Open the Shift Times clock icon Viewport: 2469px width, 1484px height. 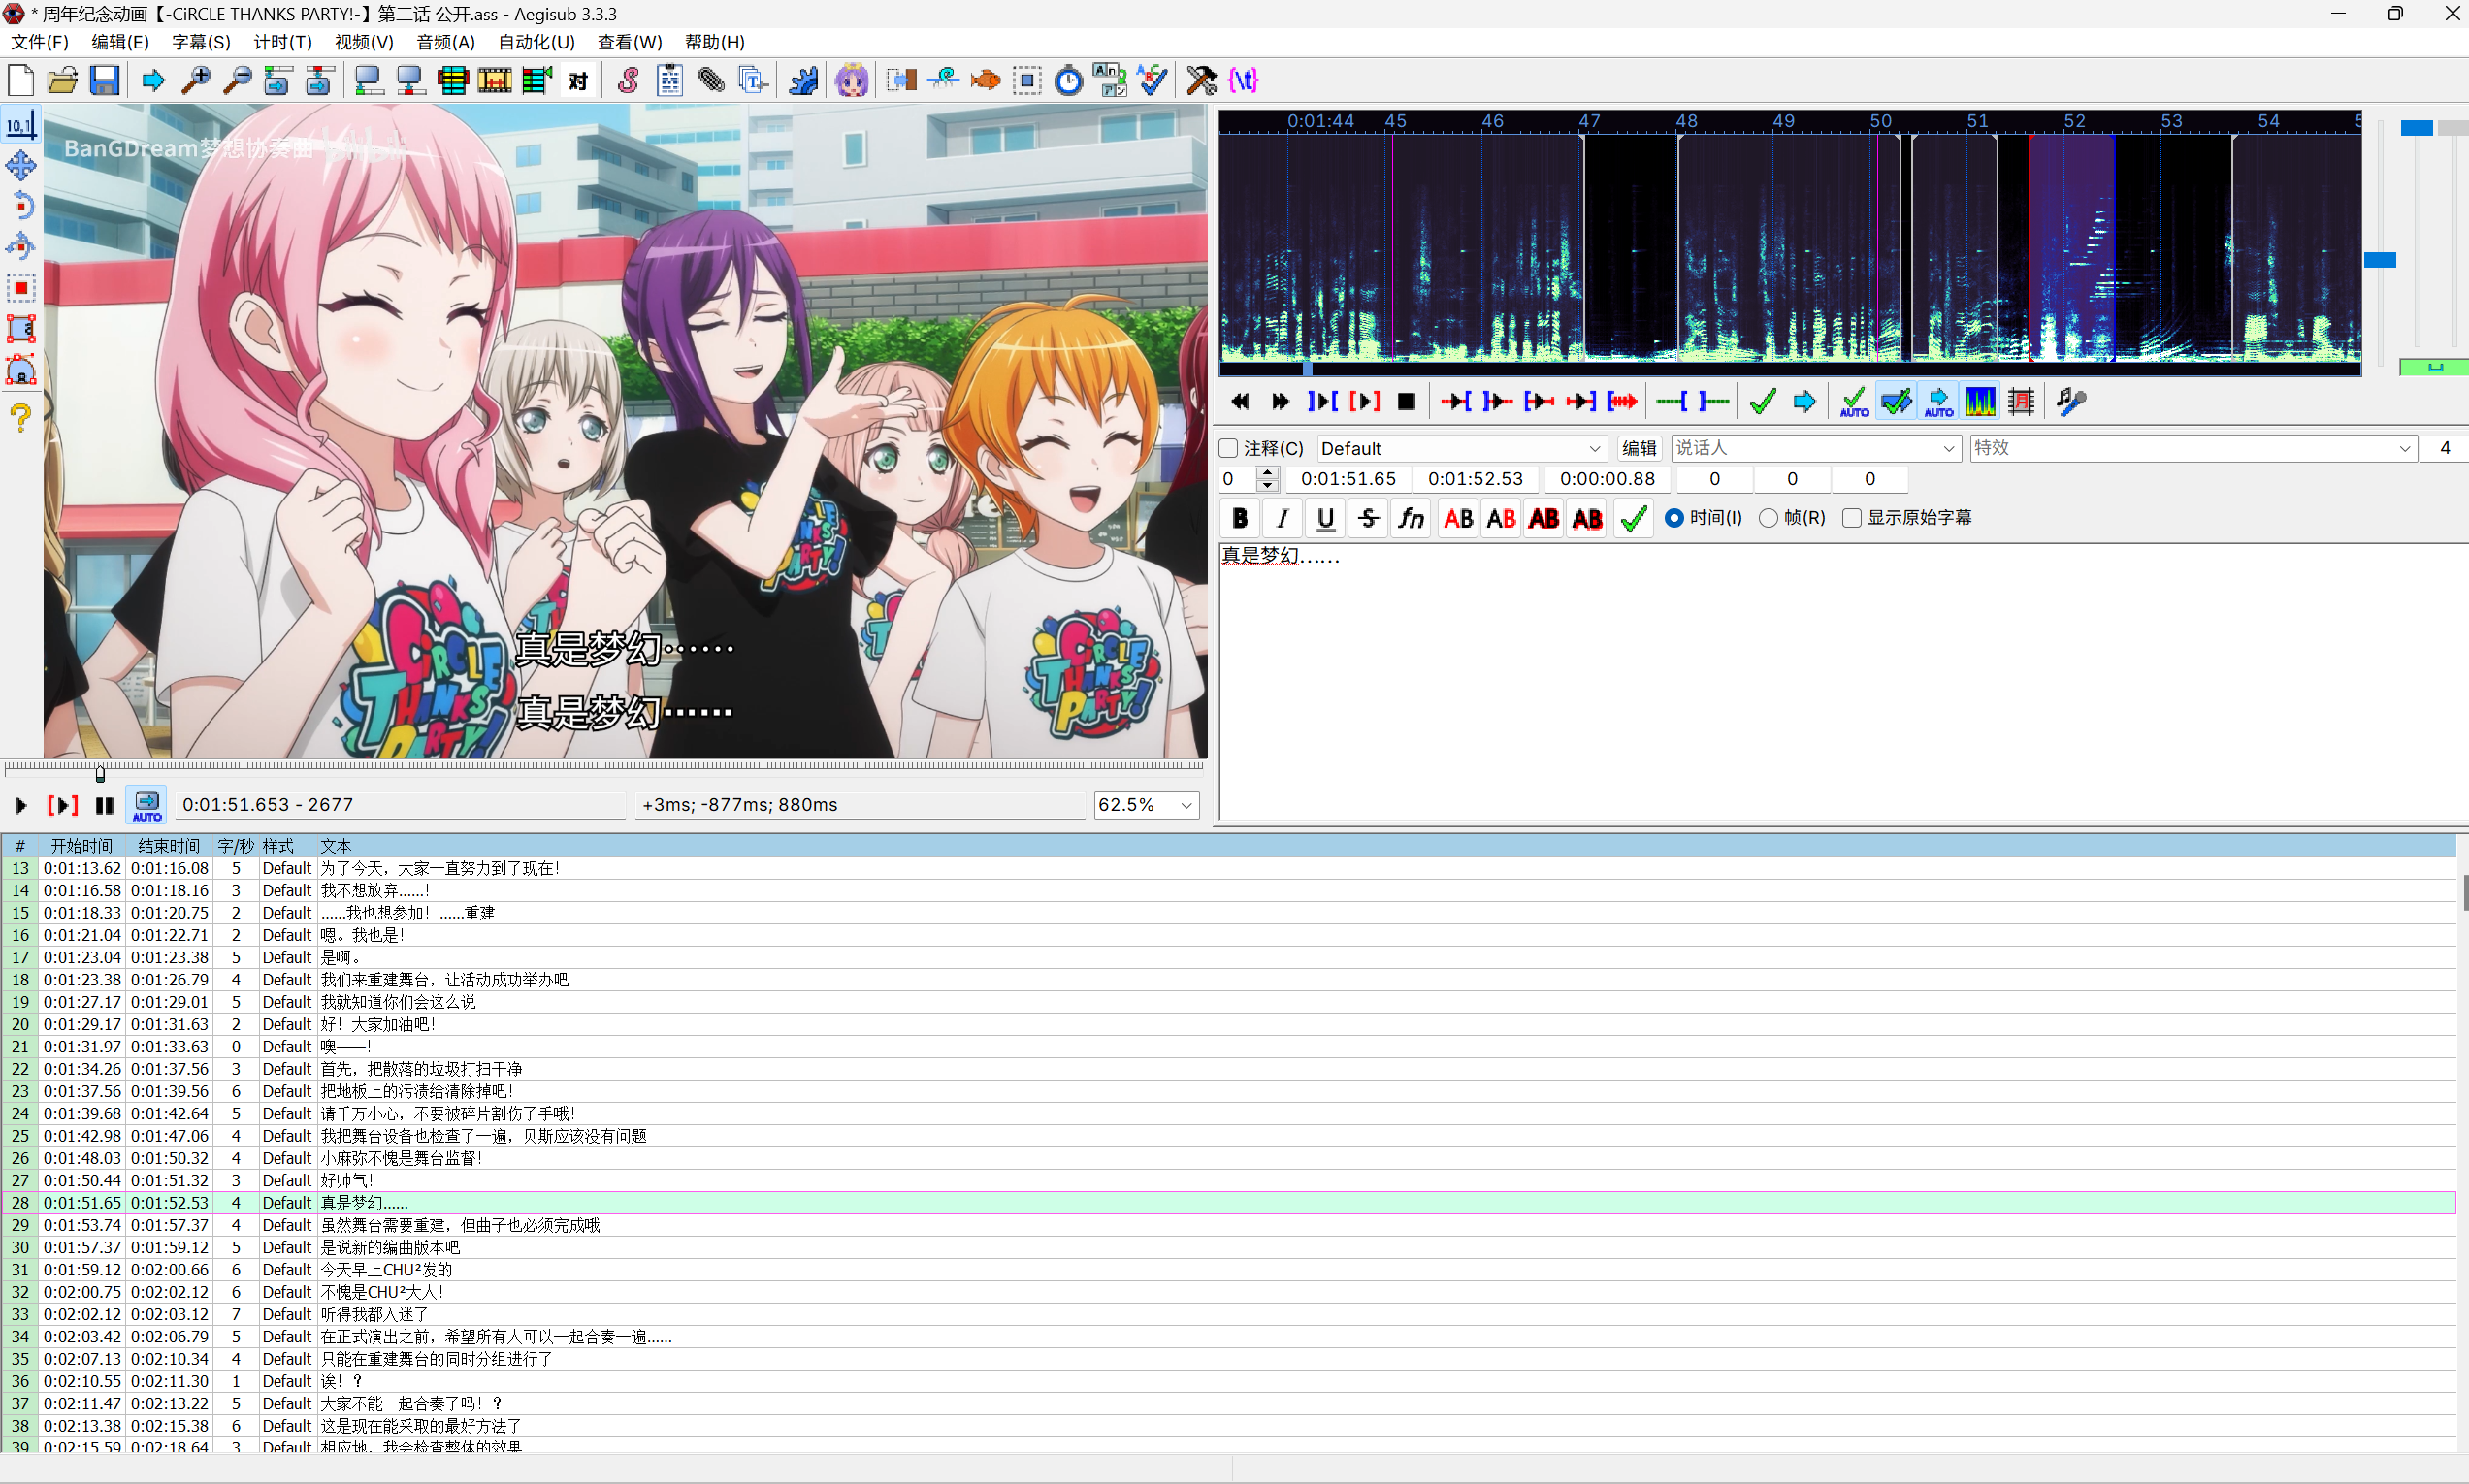[1069, 80]
